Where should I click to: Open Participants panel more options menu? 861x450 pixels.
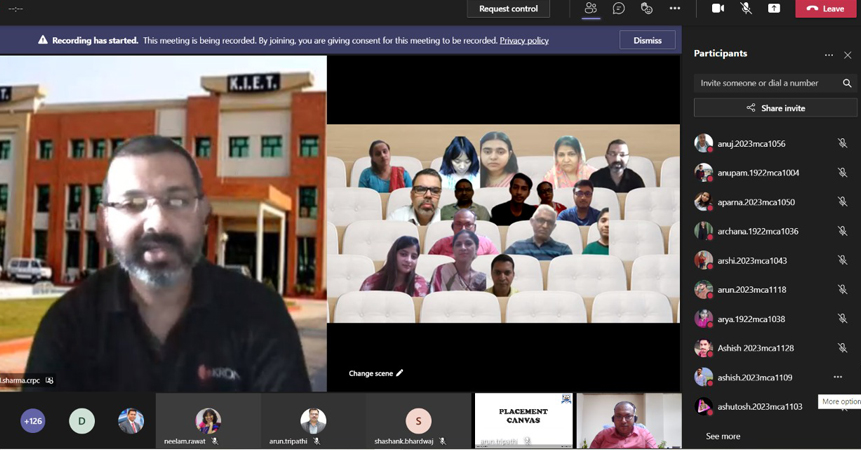coord(828,55)
